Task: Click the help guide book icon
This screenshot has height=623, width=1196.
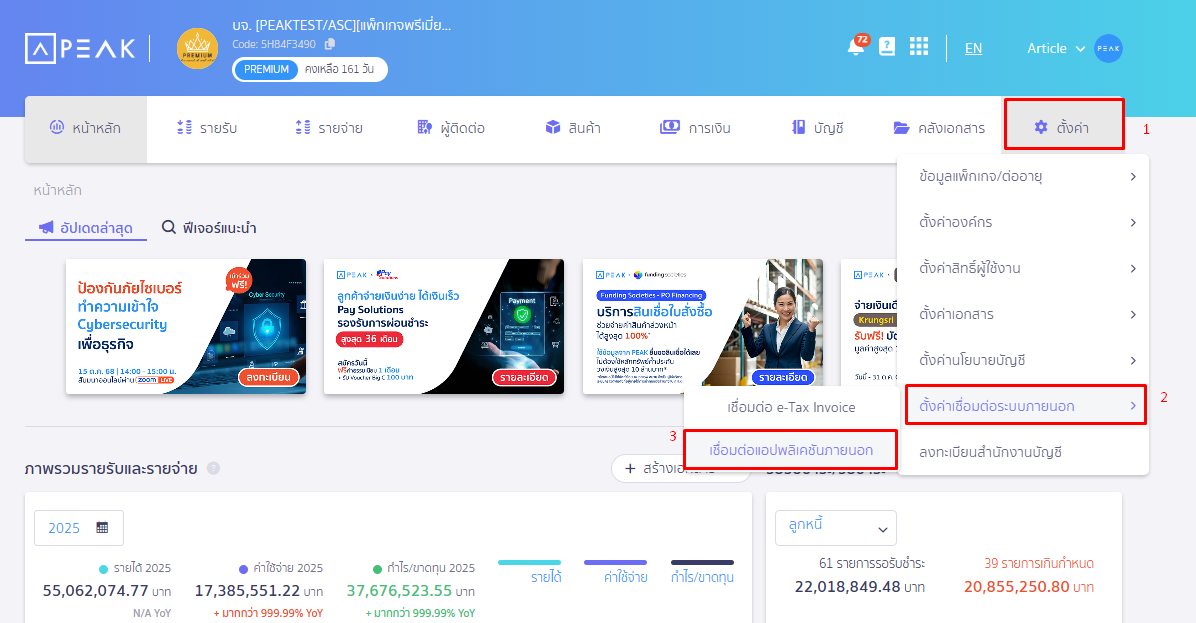Action: point(887,47)
